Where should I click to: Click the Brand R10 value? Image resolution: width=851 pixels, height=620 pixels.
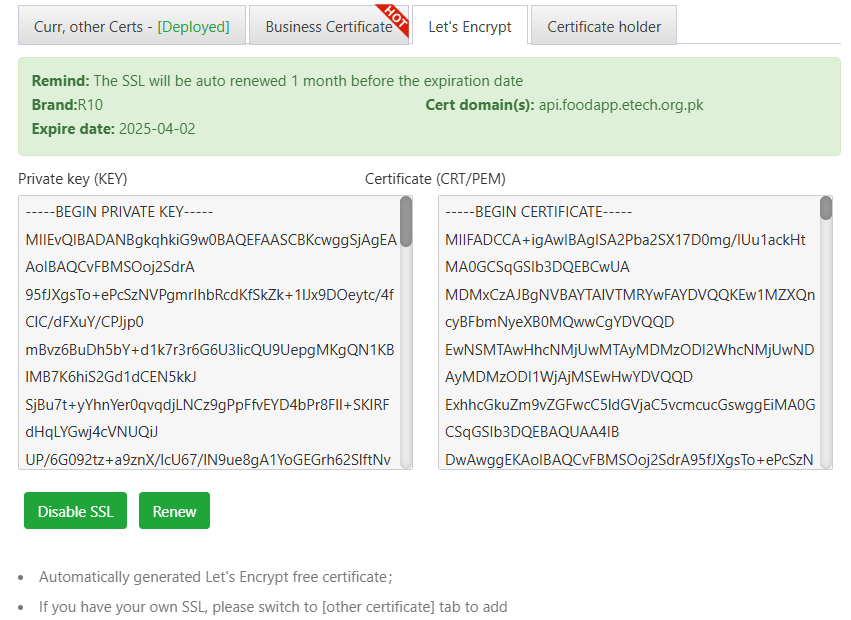pos(91,105)
